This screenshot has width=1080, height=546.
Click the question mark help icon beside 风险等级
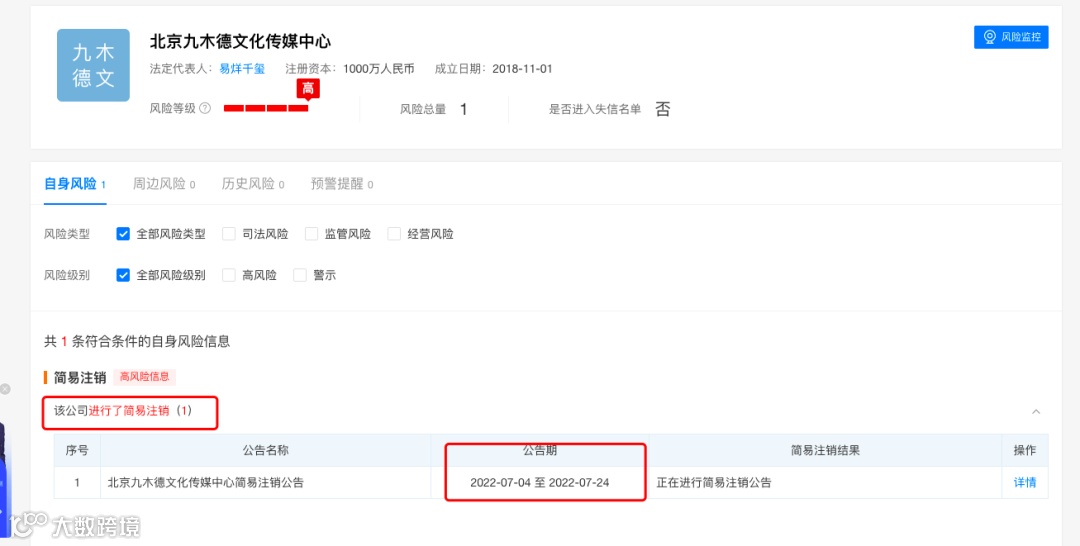click(x=205, y=108)
